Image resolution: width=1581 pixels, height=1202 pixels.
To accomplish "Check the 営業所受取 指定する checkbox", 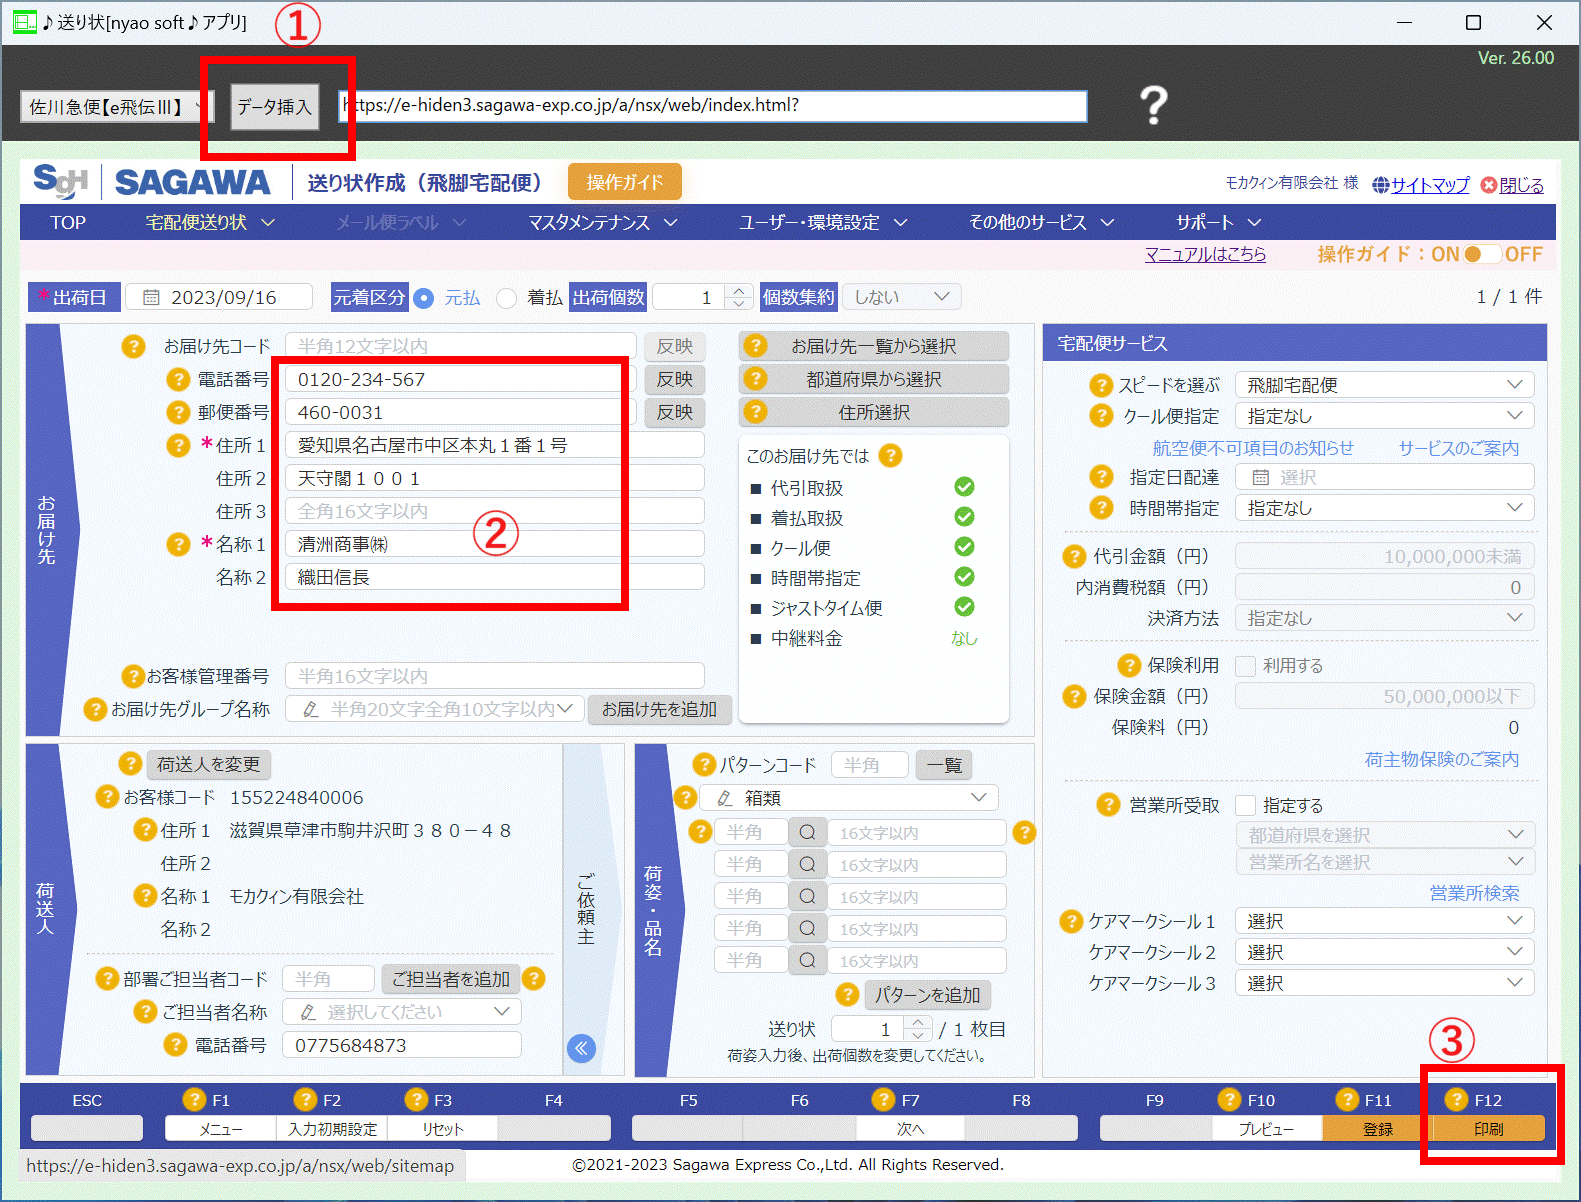I will coord(1245,805).
